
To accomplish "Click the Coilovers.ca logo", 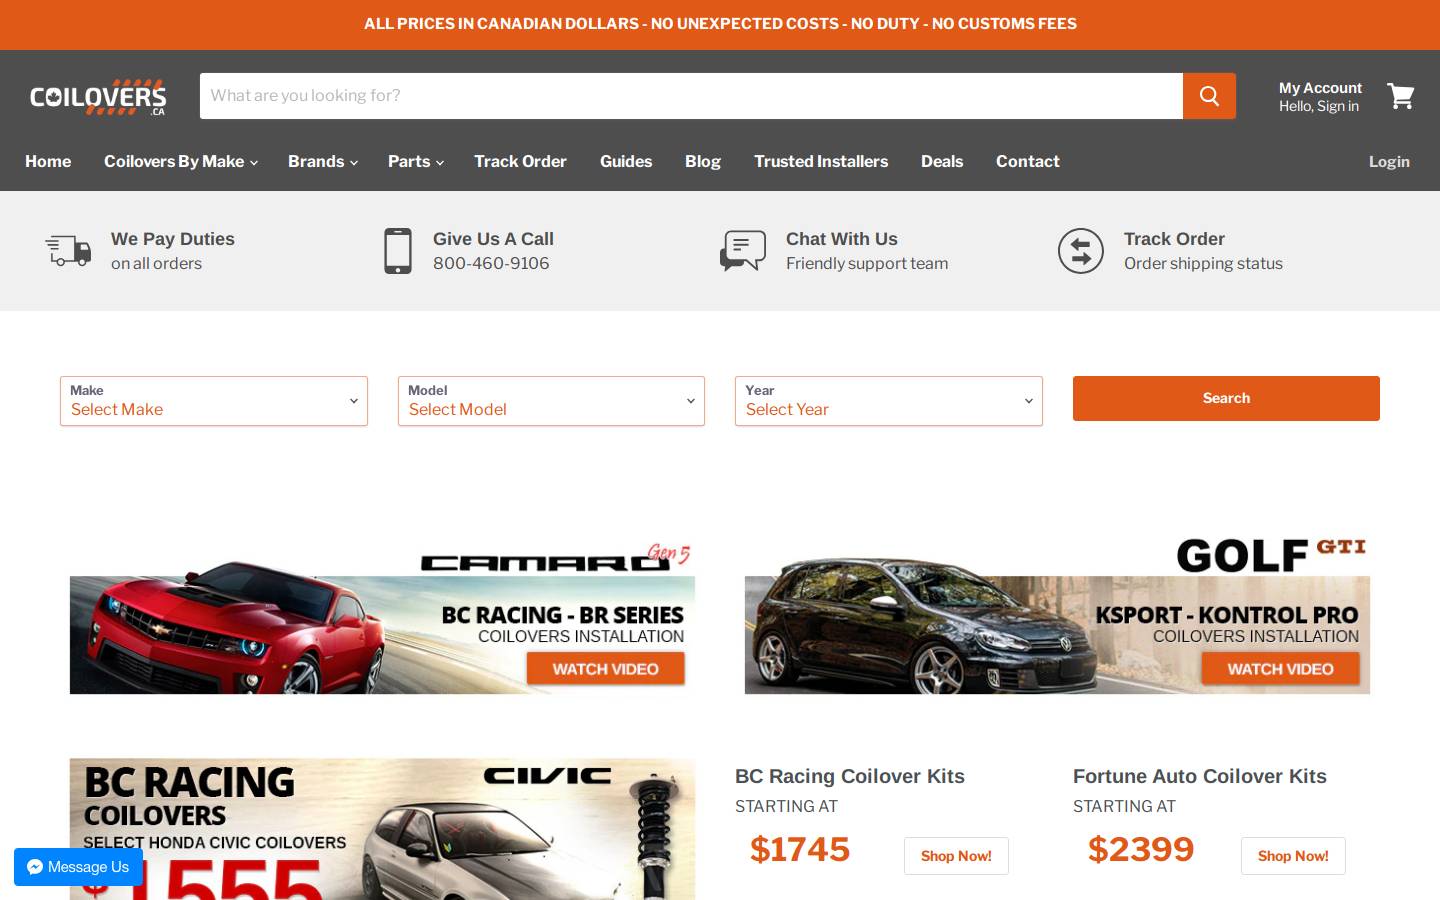I will pos(98,97).
